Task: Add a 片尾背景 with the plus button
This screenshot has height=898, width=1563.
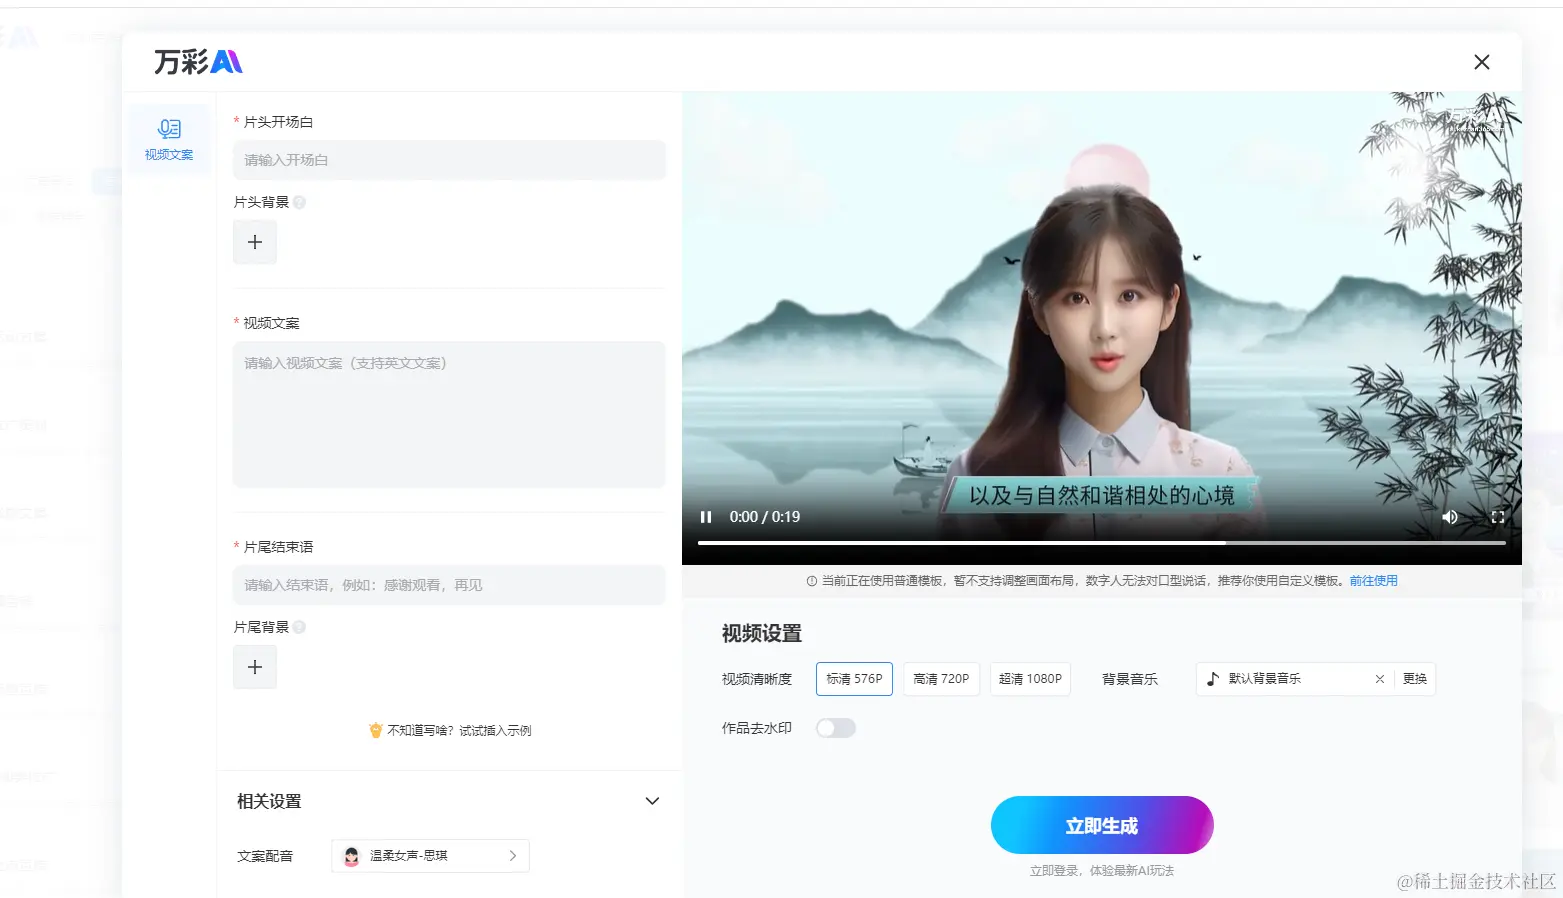Action: [255, 667]
